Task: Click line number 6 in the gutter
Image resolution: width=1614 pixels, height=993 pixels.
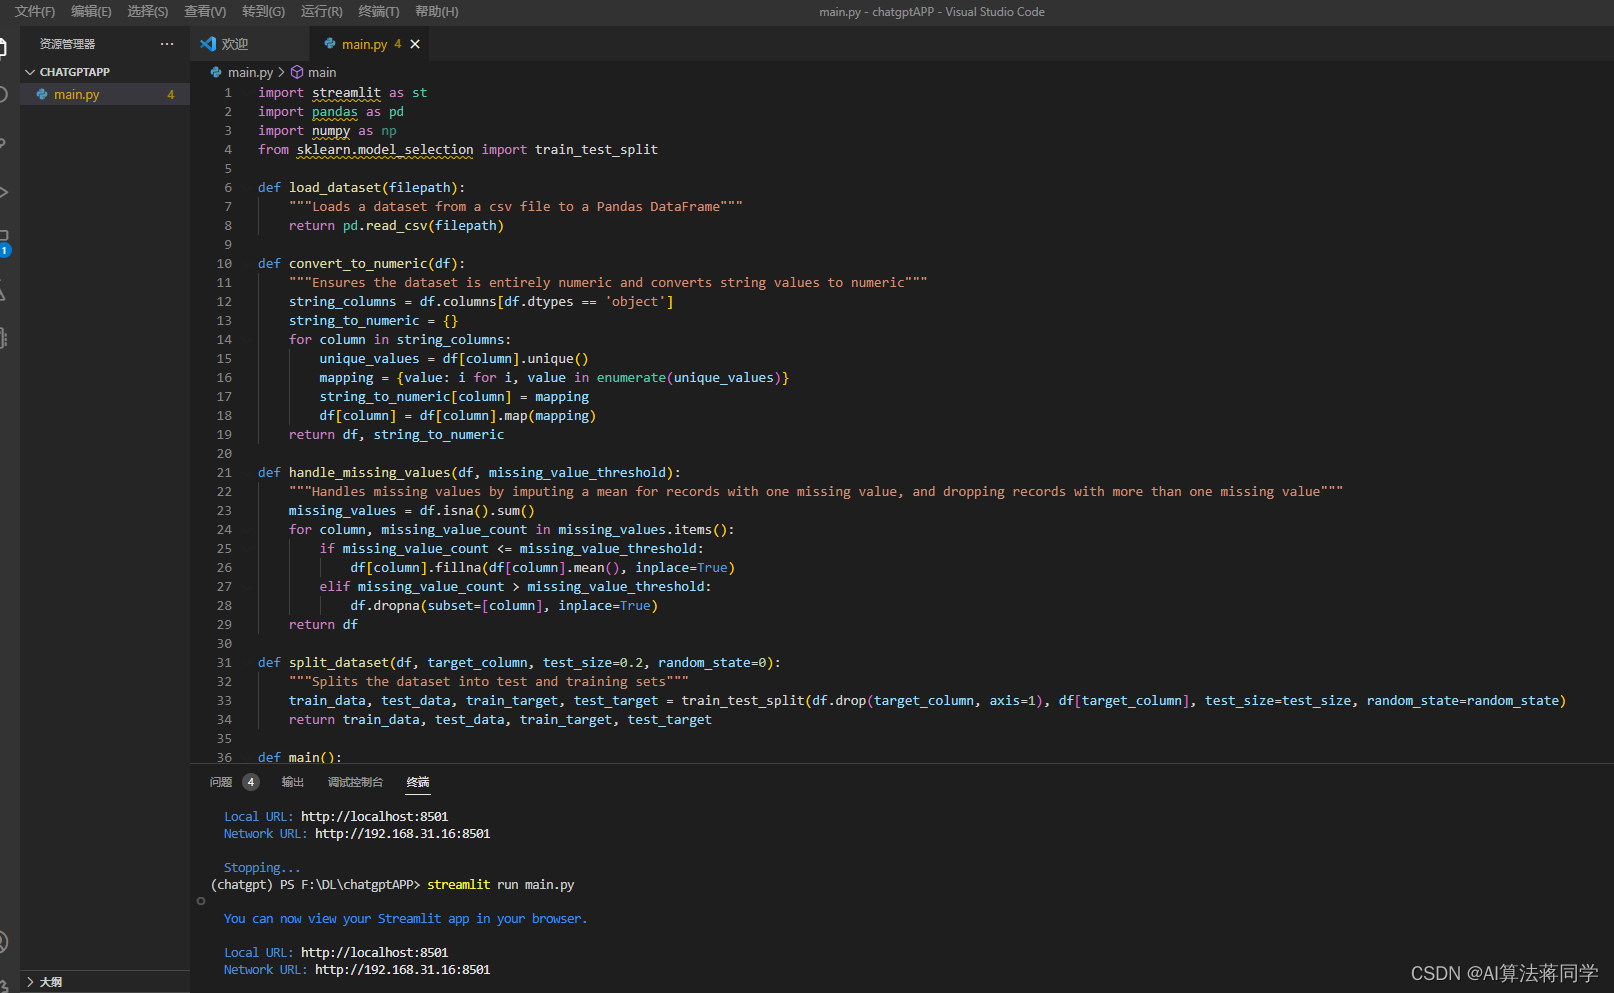Action: coord(228,188)
